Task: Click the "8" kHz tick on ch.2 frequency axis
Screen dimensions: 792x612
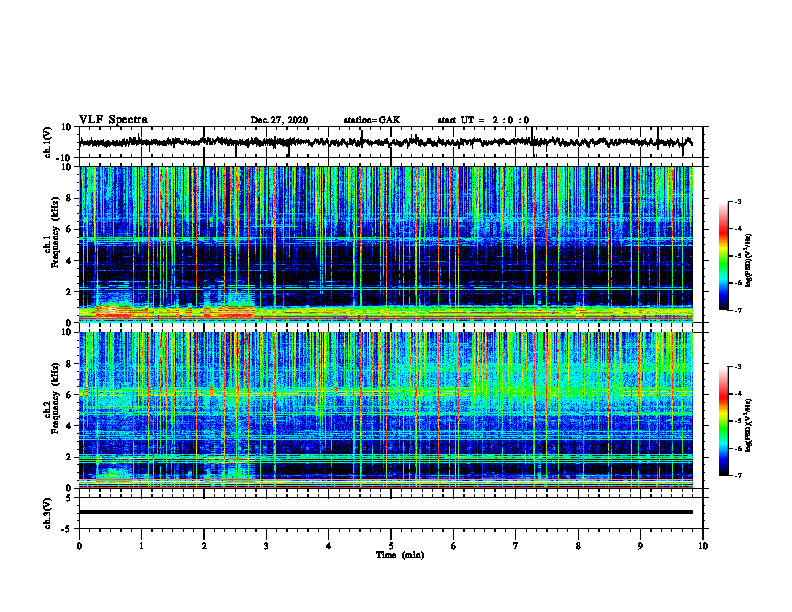Action: (x=69, y=364)
